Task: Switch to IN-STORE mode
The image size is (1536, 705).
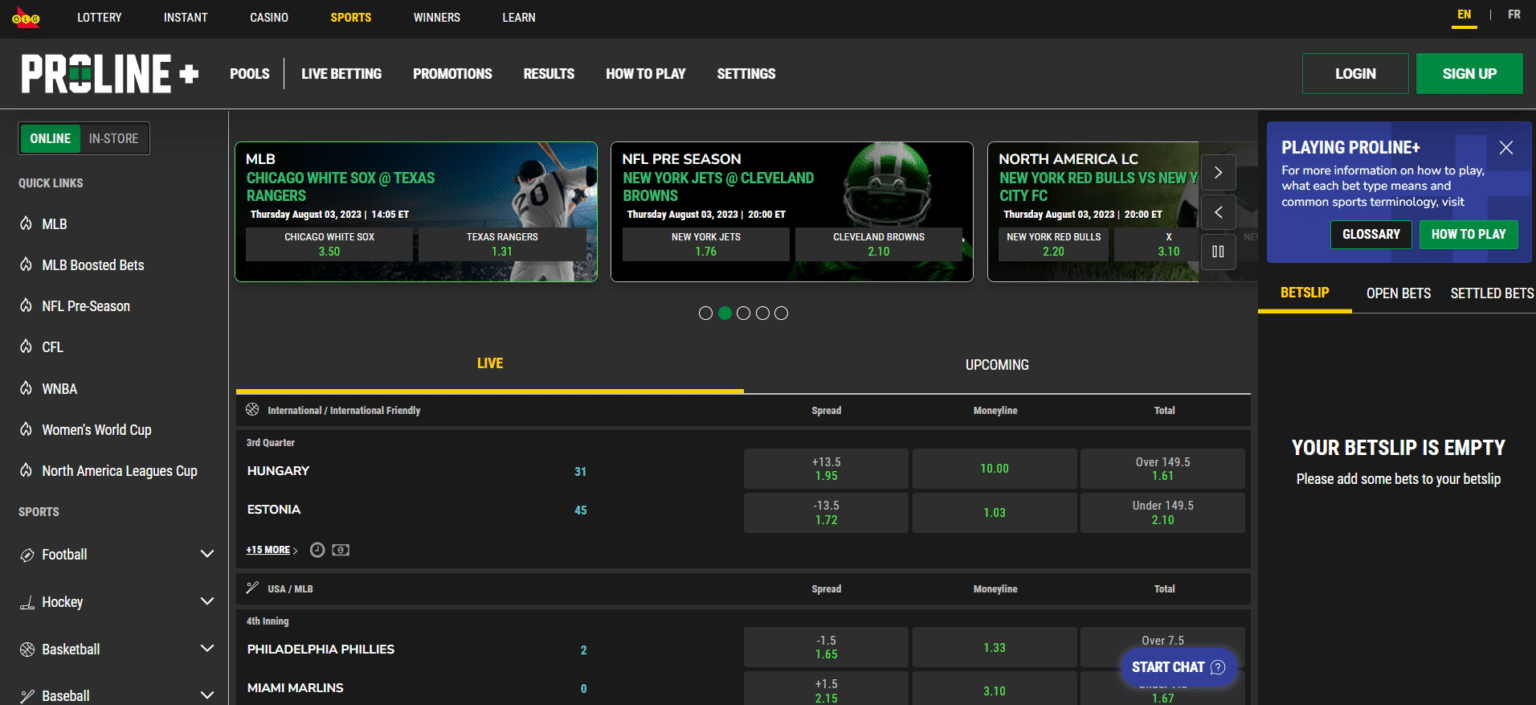Action: tap(113, 138)
